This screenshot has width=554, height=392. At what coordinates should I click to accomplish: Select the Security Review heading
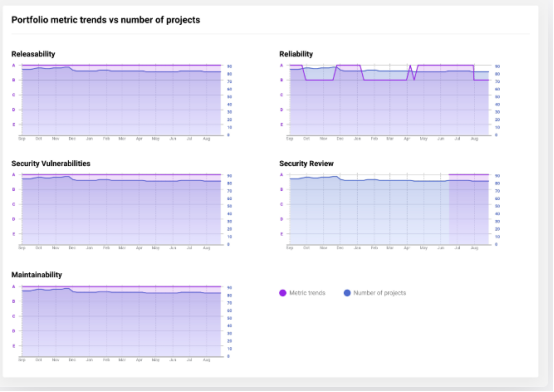tap(306, 163)
